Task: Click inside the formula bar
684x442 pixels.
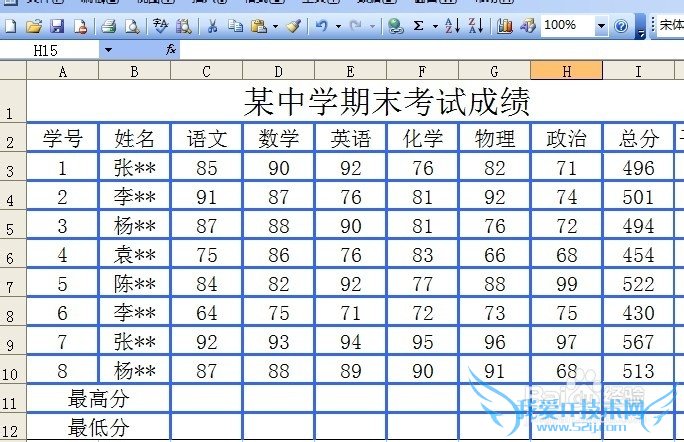Action: click(432, 50)
